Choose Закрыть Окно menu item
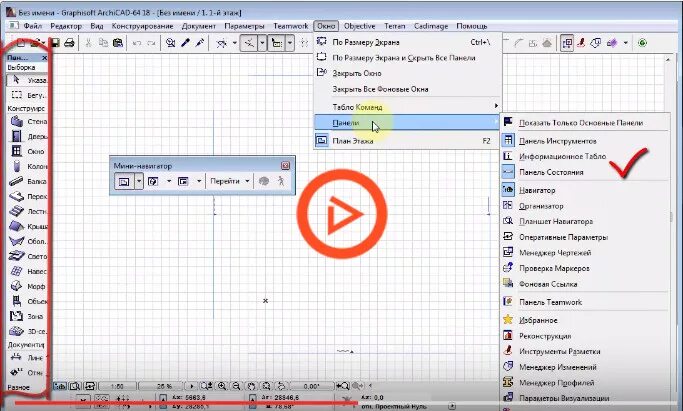The image size is (683, 411). tap(407, 73)
